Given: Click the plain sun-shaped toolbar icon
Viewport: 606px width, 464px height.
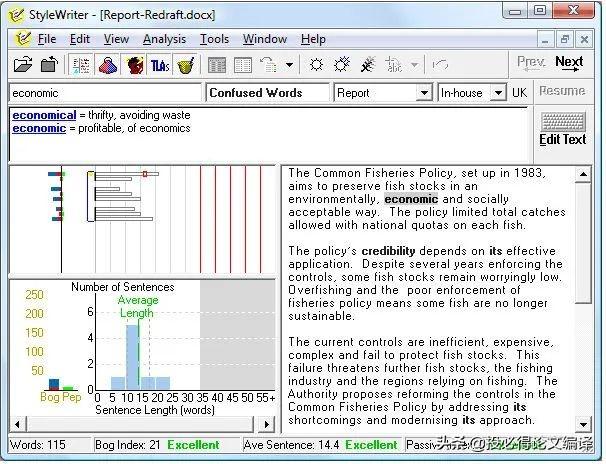Looking at the screenshot, I should [316, 65].
